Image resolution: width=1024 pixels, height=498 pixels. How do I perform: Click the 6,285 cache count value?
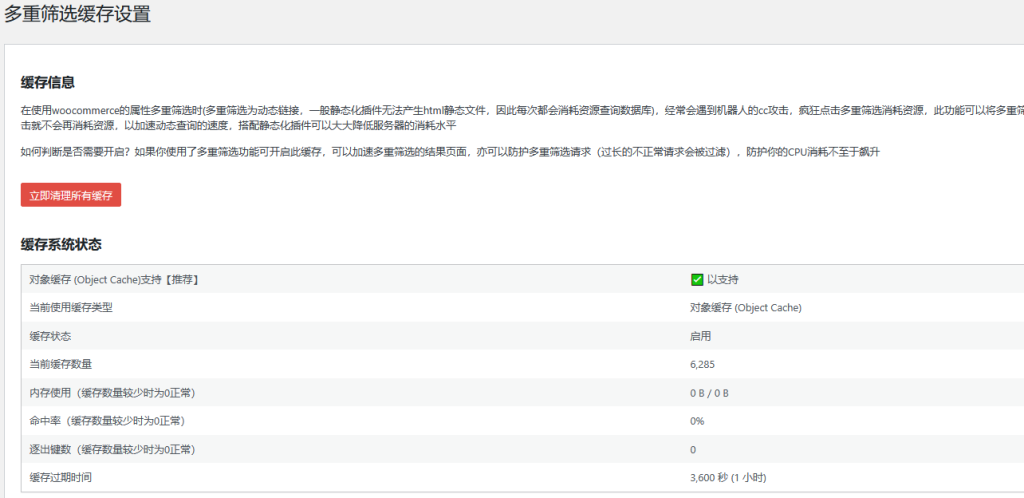(x=703, y=364)
